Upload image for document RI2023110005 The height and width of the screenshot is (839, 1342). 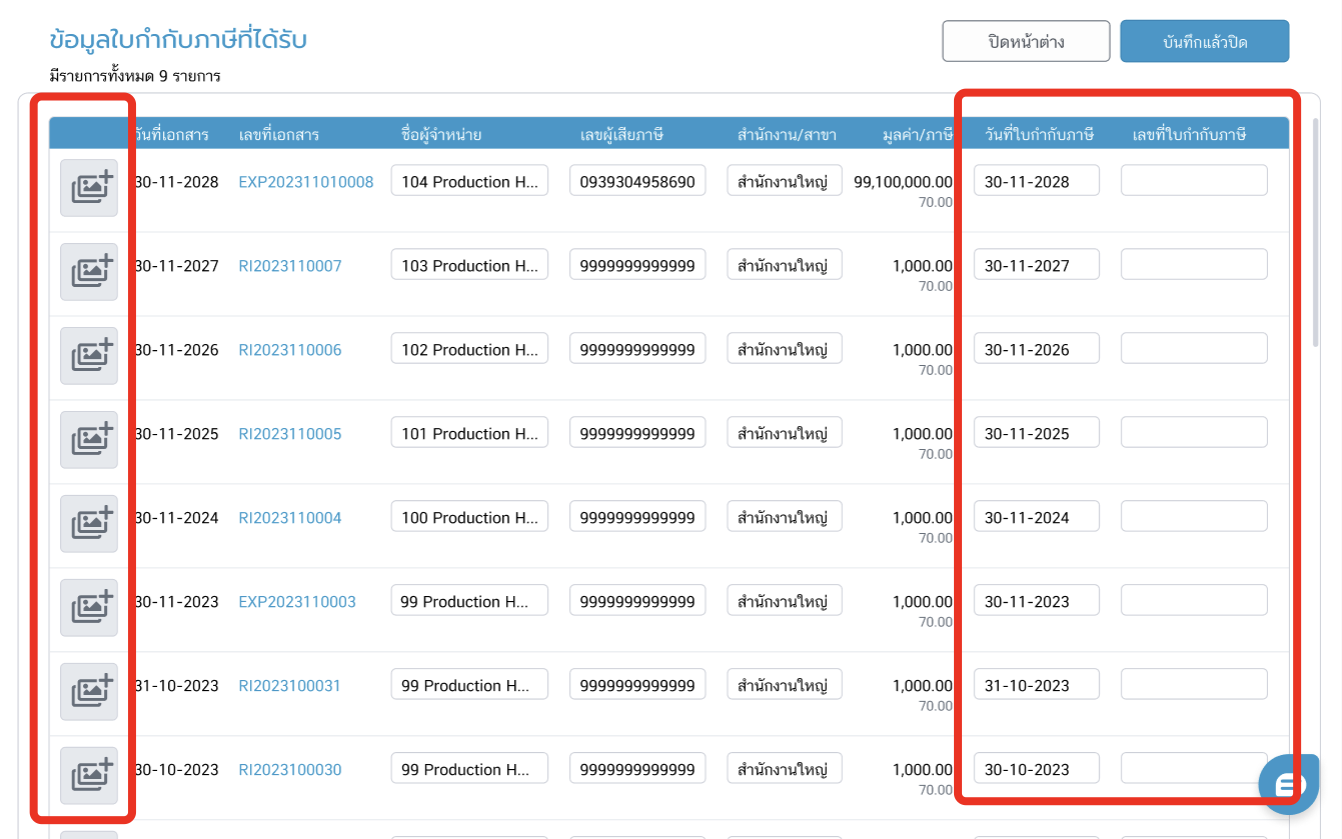click(x=89, y=439)
